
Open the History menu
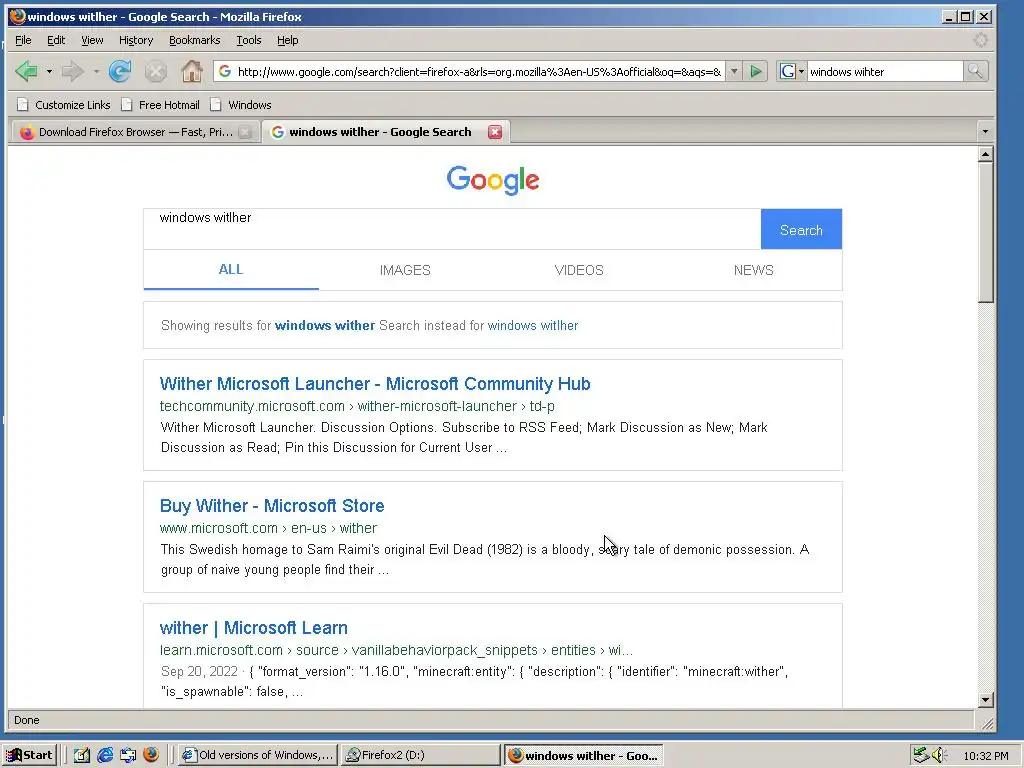(x=136, y=40)
